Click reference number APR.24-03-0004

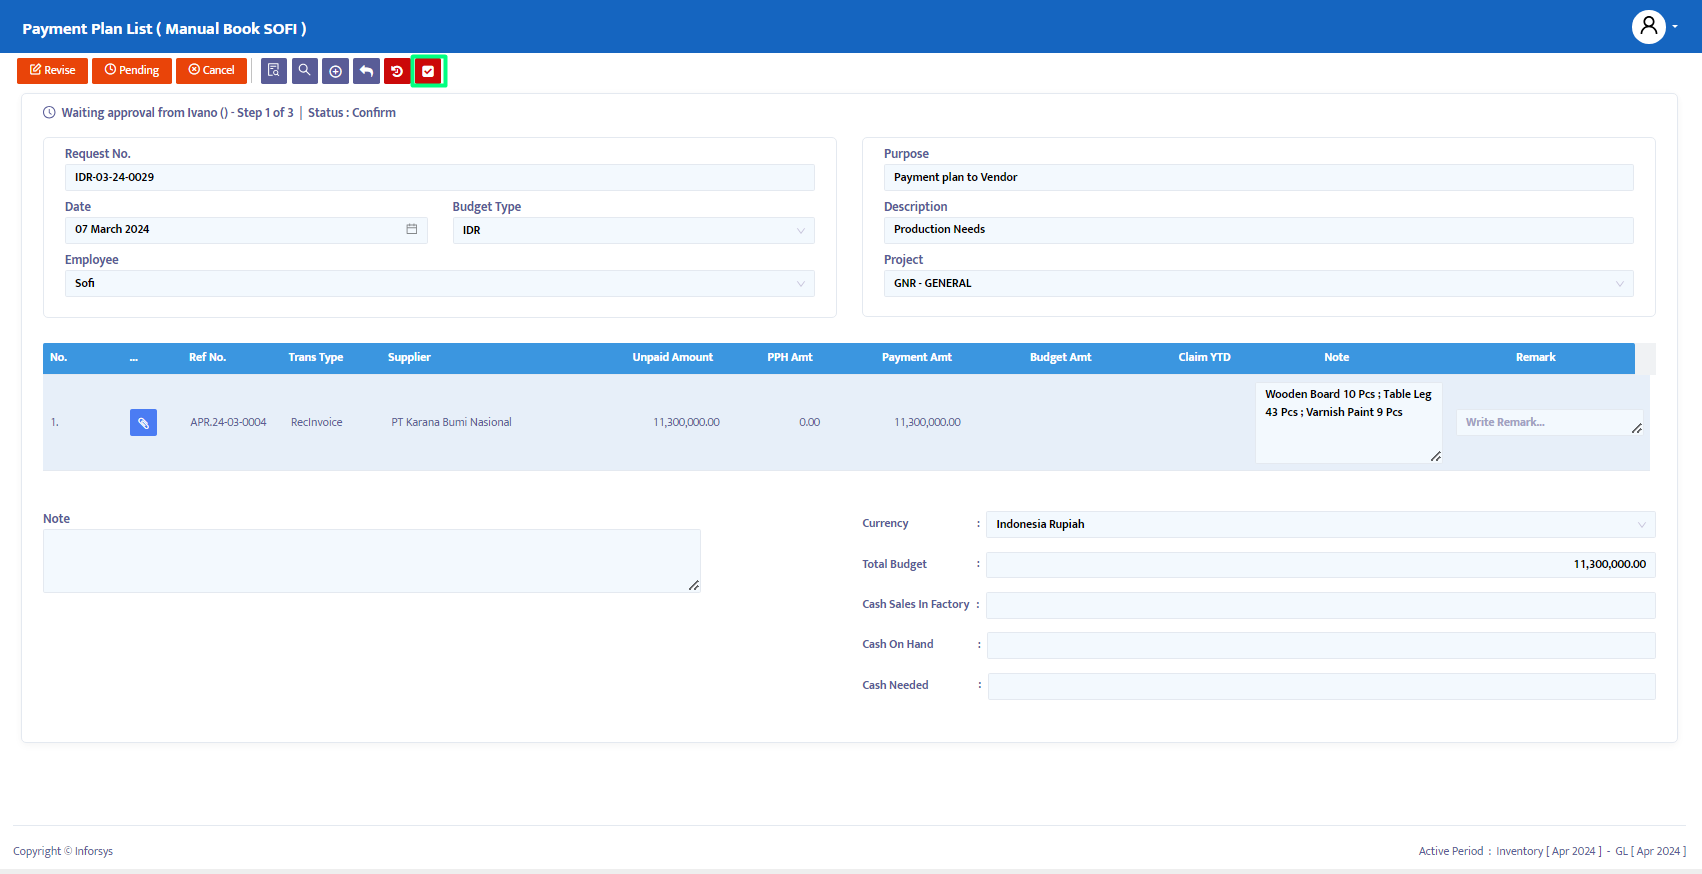[x=228, y=422]
